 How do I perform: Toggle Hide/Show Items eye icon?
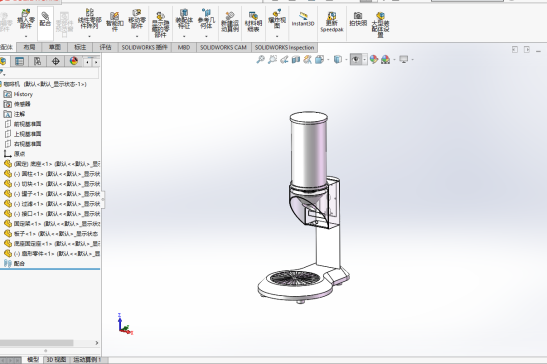[355, 60]
